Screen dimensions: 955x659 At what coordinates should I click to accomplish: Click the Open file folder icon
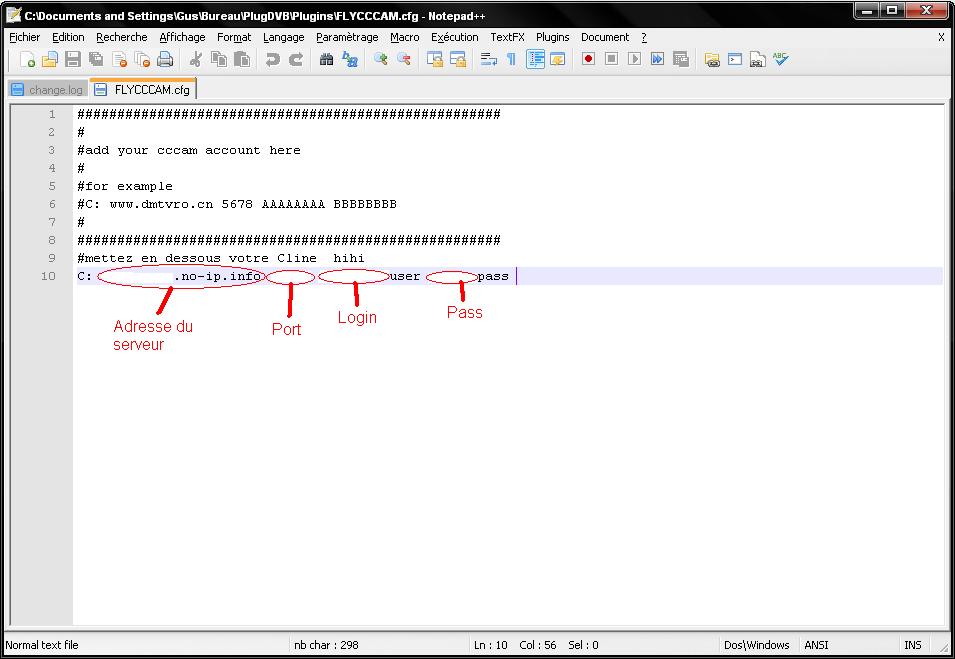tap(50, 59)
